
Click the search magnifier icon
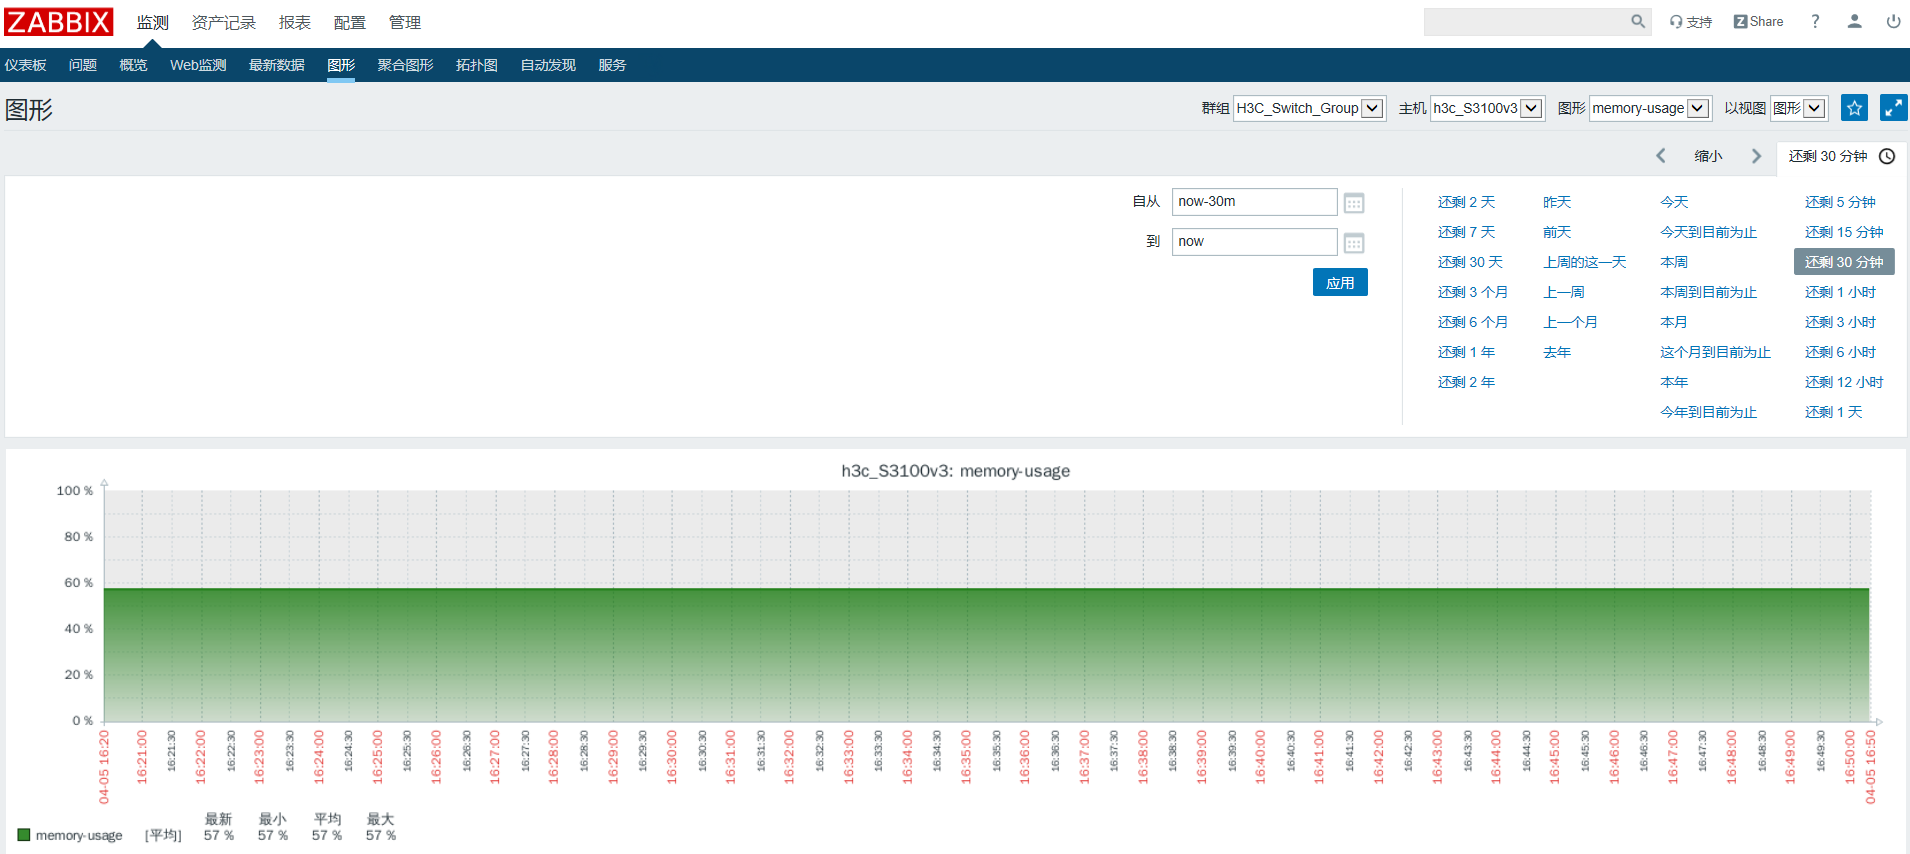coord(1638,21)
